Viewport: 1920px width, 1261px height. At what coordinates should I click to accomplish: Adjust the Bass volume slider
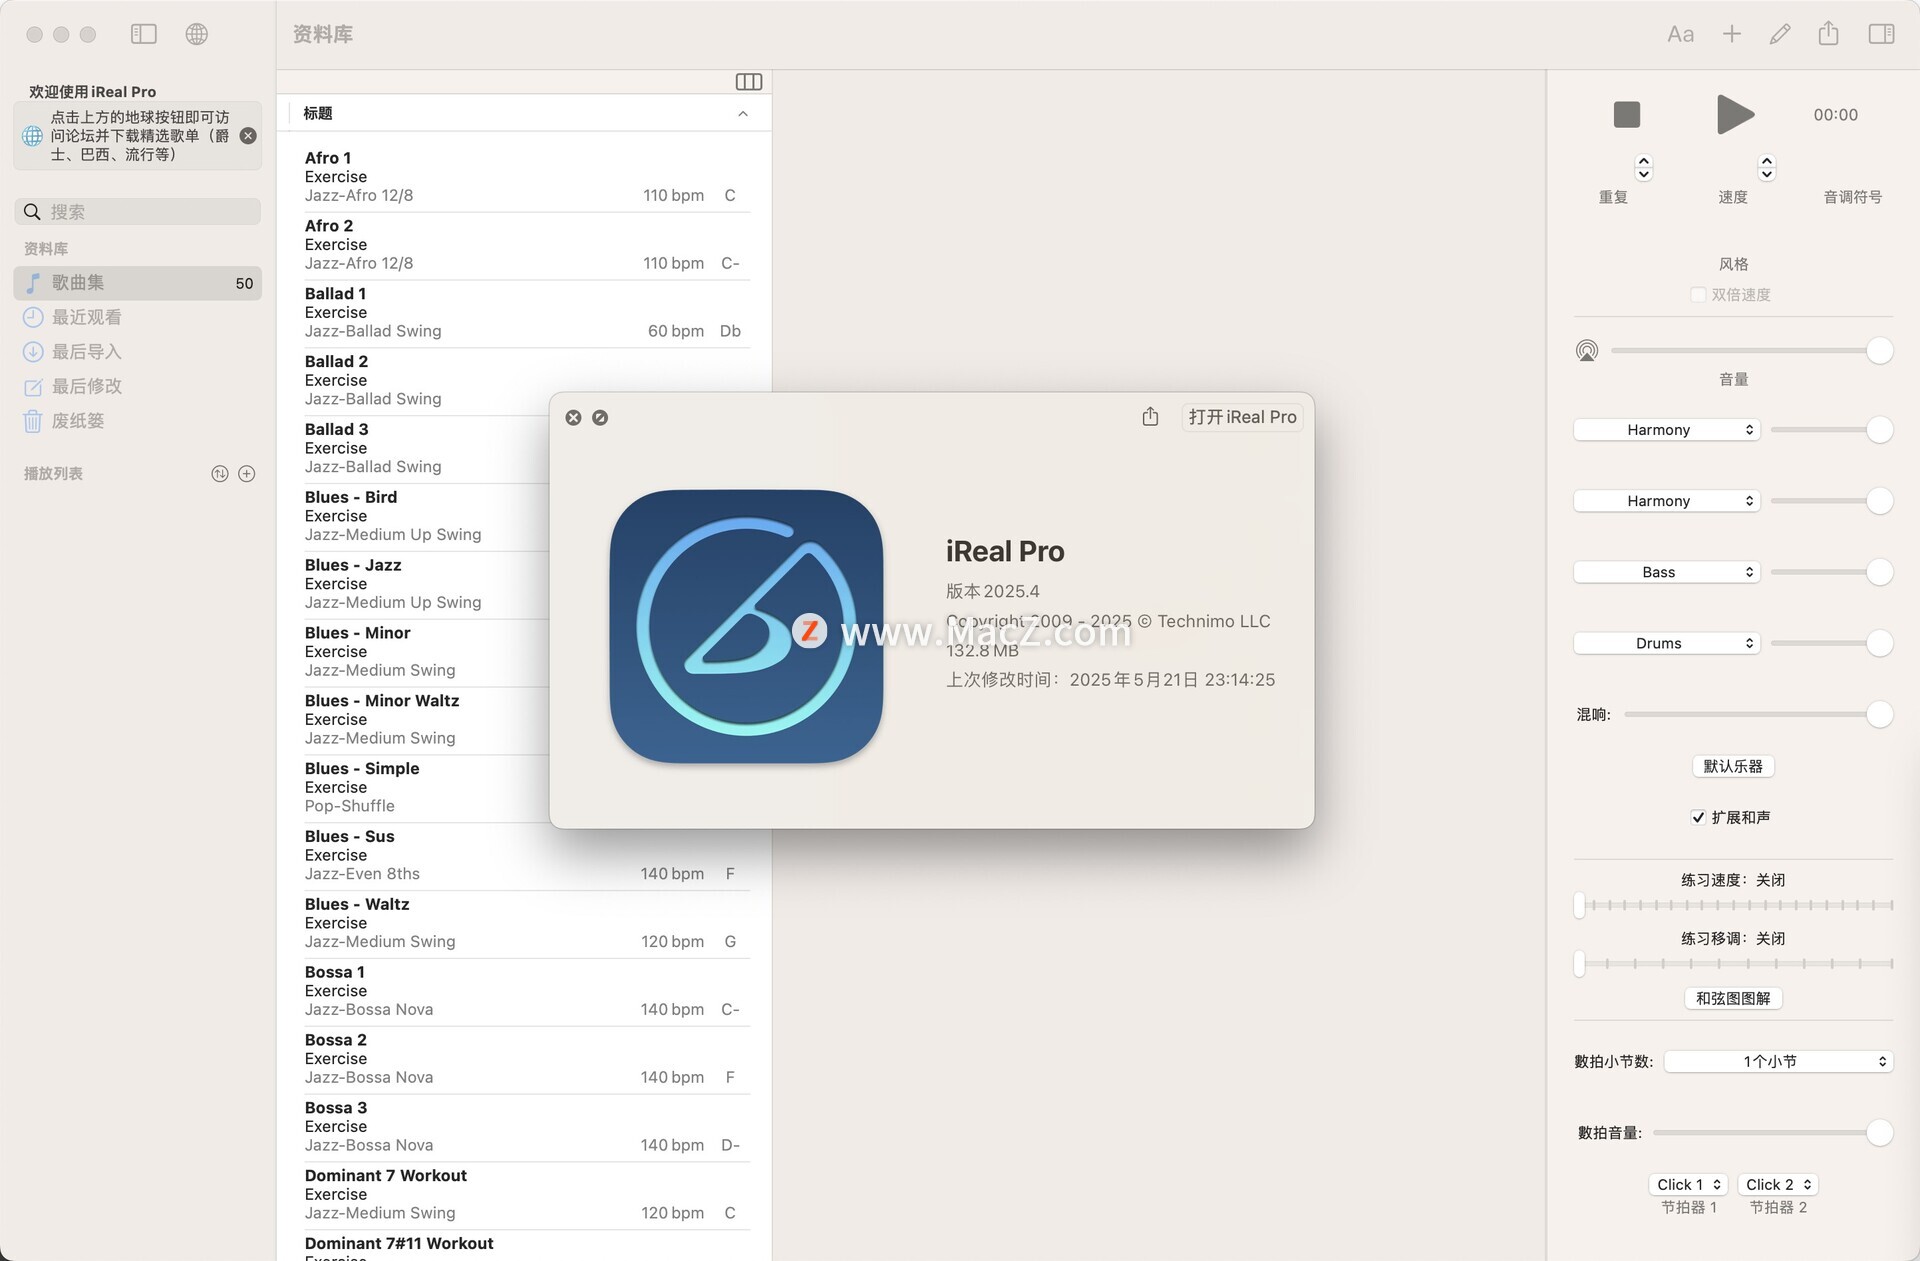pos(1831,572)
